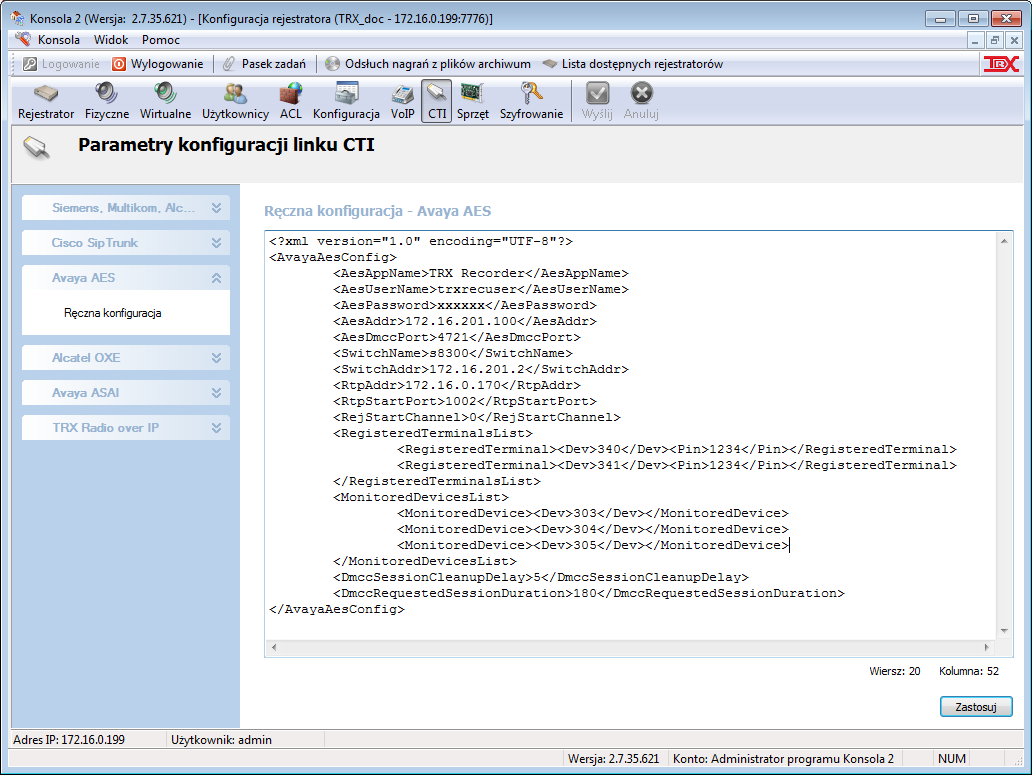
Task: Collapse the Avaya AES group
Action: 126,278
